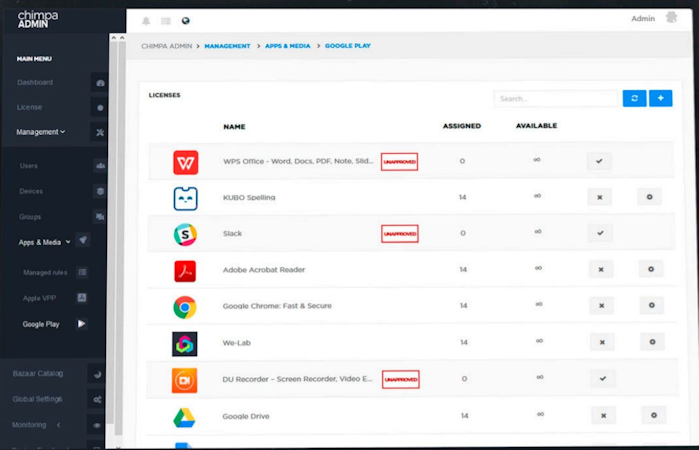
Task: Open the notifications bell icon
Action: [146, 21]
